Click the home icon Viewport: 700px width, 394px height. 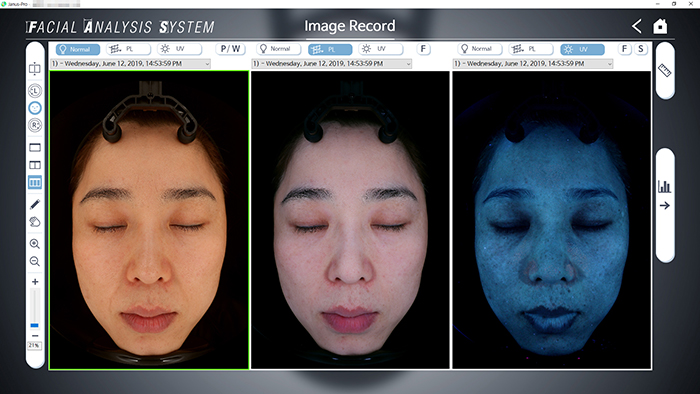pos(660,26)
